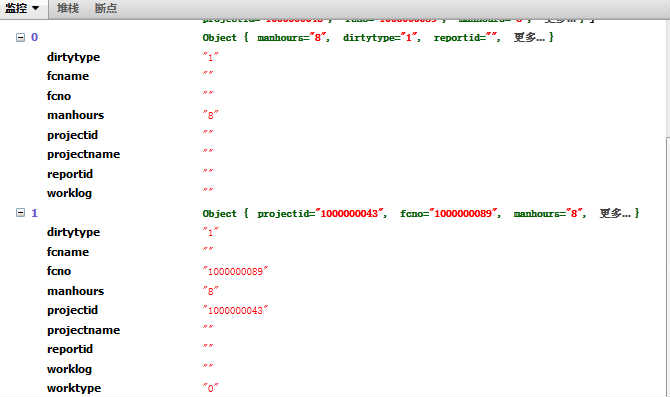Viewport: 670px width, 397px height.
Task: Select the projectid value "1000000043" in object 1
Action: pos(235,310)
